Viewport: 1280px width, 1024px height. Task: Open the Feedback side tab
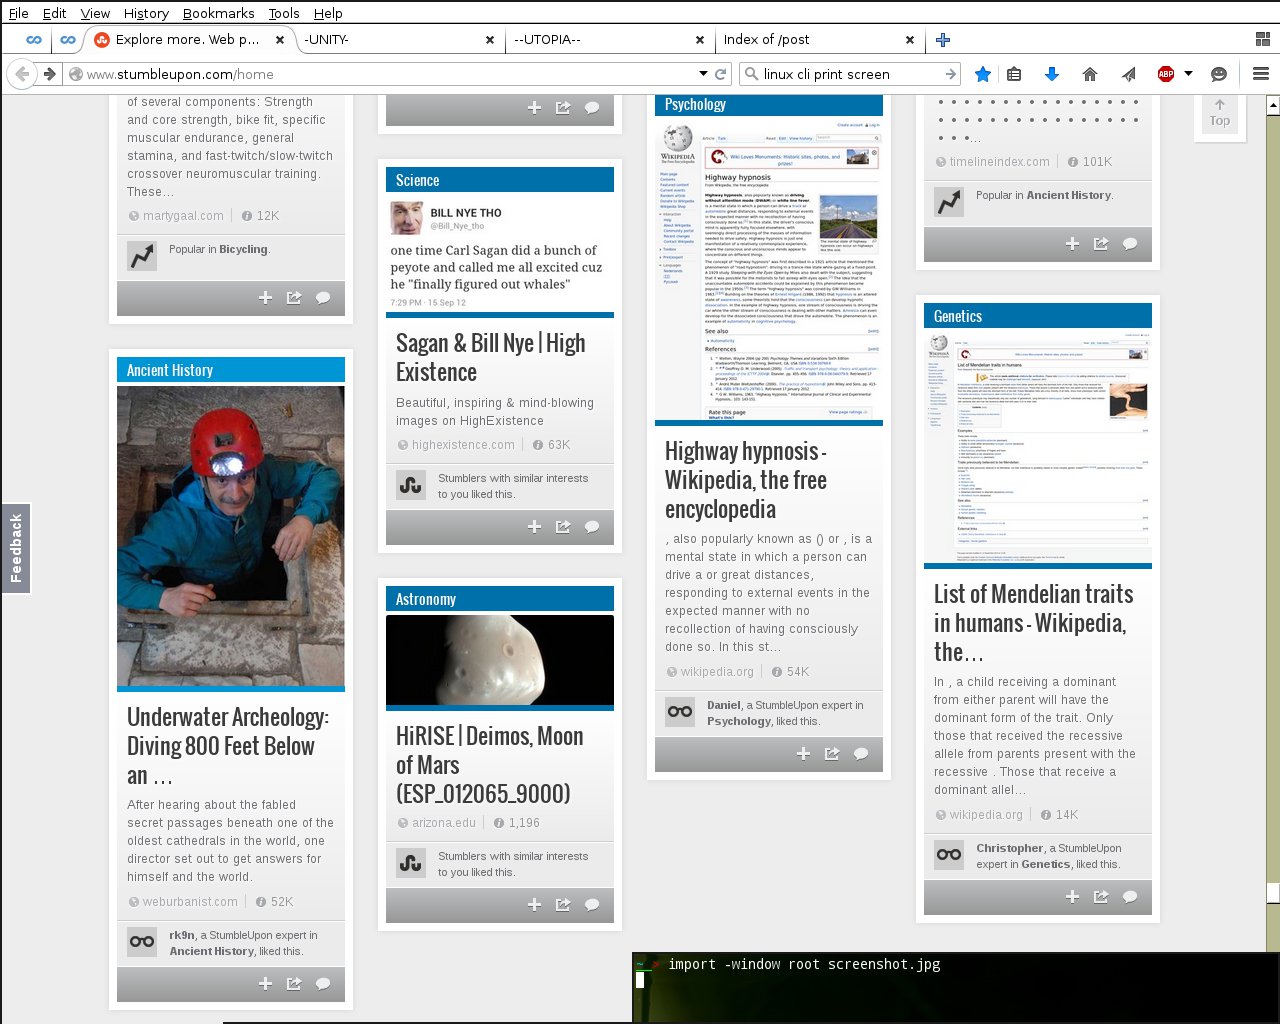click(x=16, y=548)
